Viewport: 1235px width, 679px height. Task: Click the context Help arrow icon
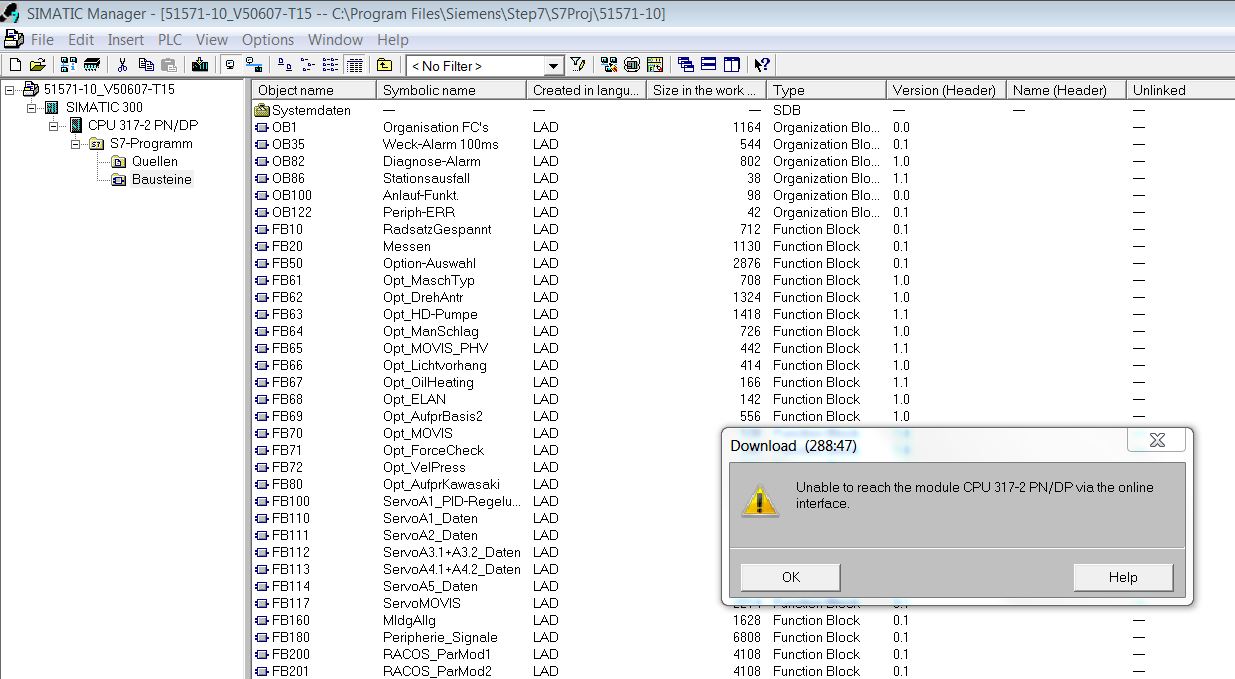click(x=762, y=65)
